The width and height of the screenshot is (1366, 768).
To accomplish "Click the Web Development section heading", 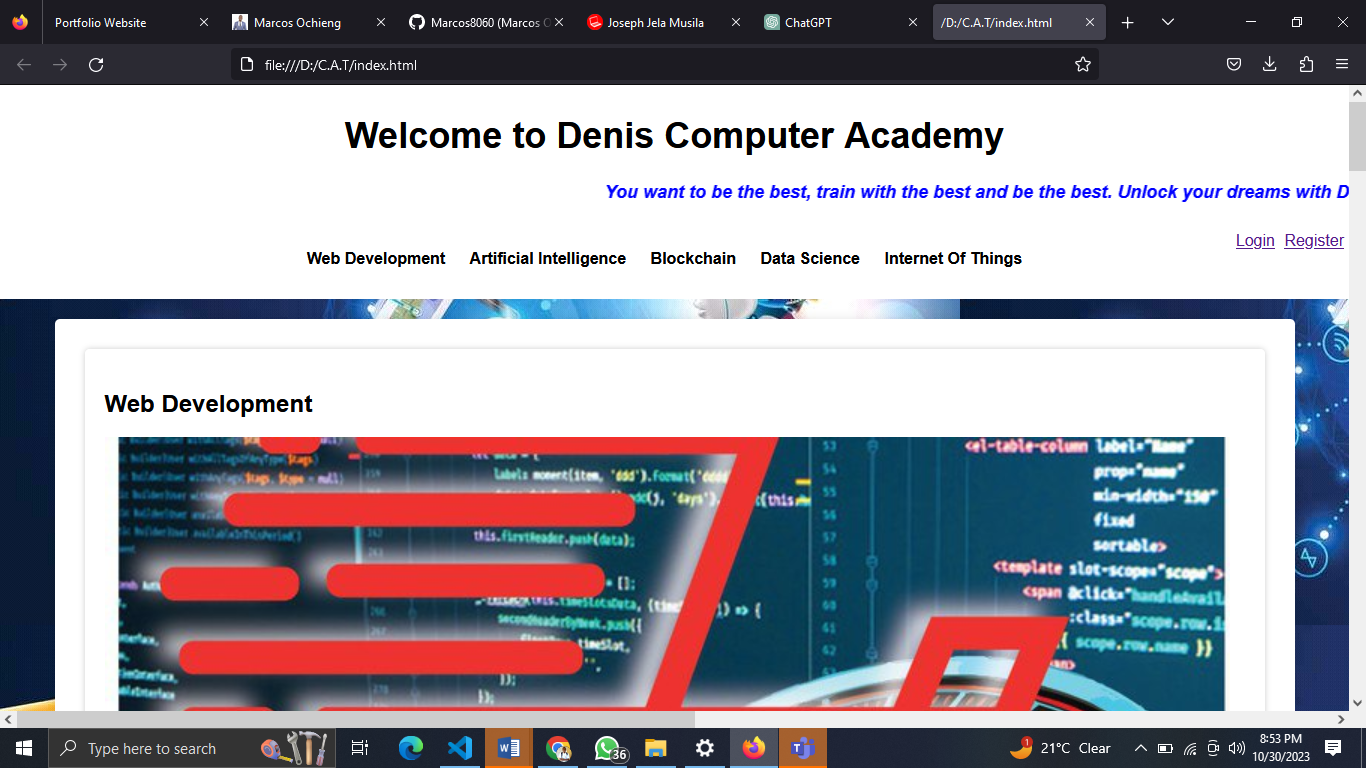I will point(208,404).
